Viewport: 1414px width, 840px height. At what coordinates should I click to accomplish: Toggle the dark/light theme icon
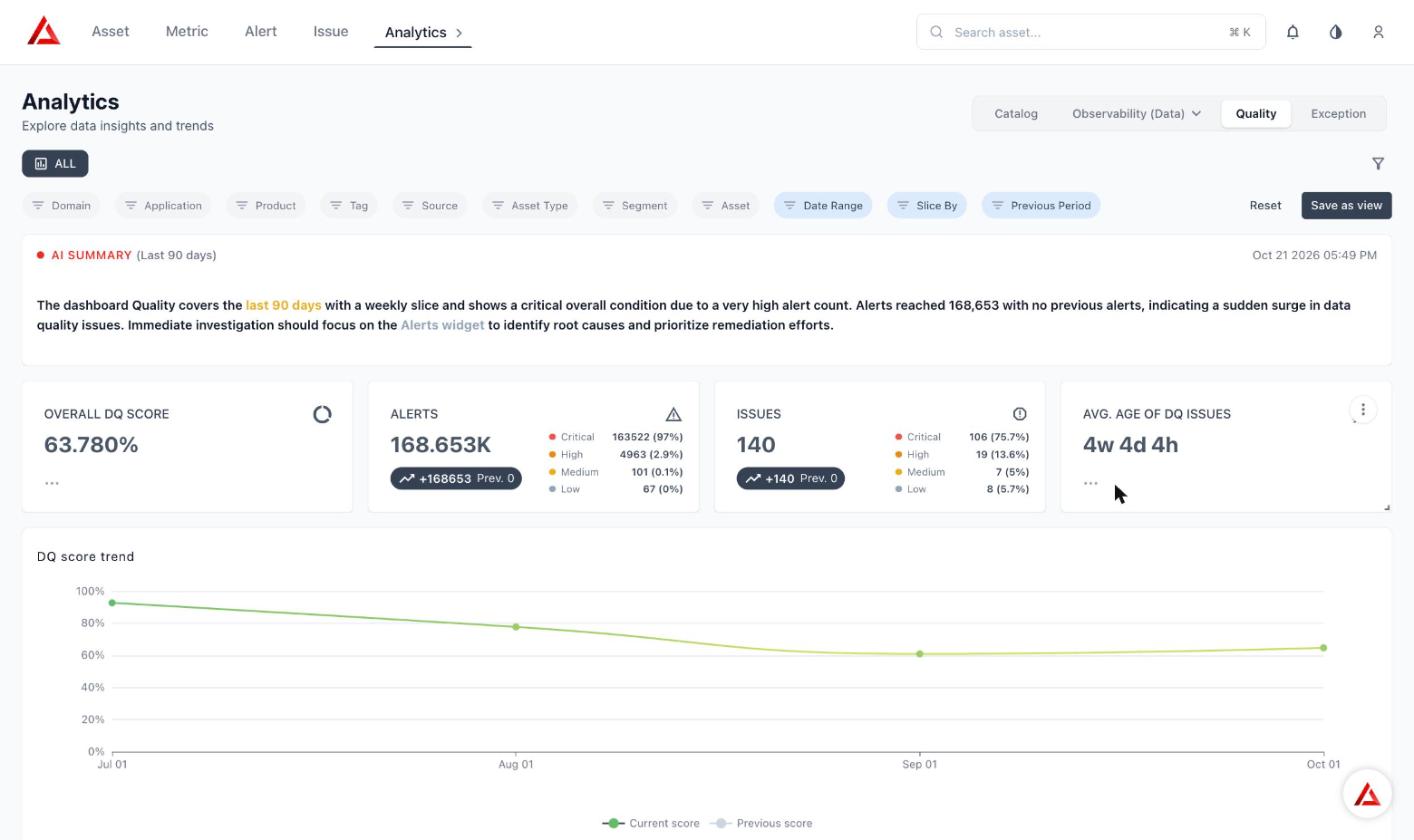coord(1335,32)
